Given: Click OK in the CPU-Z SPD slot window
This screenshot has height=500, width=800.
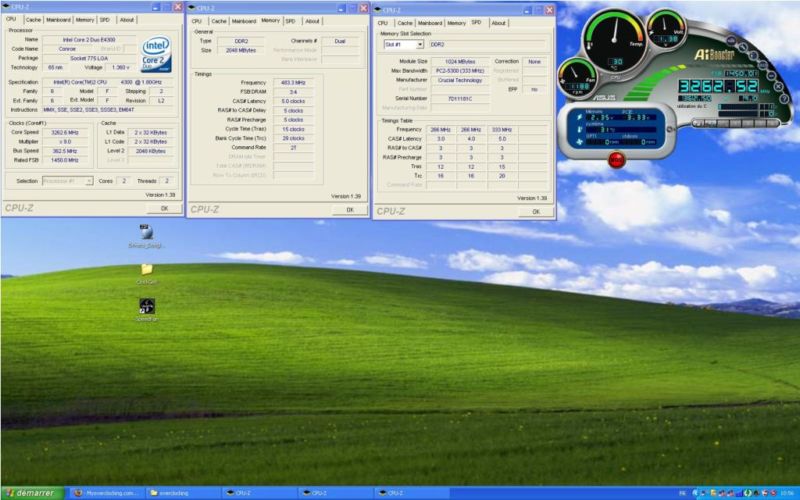Looking at the screenshot, I should pyautogui.click(x=536, y=211).
